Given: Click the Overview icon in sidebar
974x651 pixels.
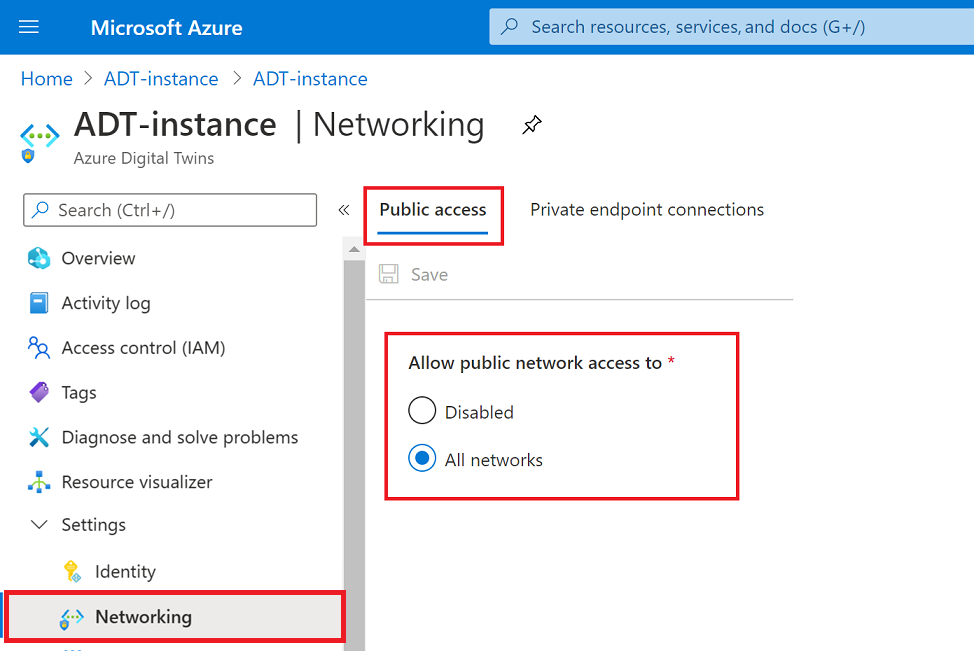Looking at the screenshot, I should tap(39, 258).
